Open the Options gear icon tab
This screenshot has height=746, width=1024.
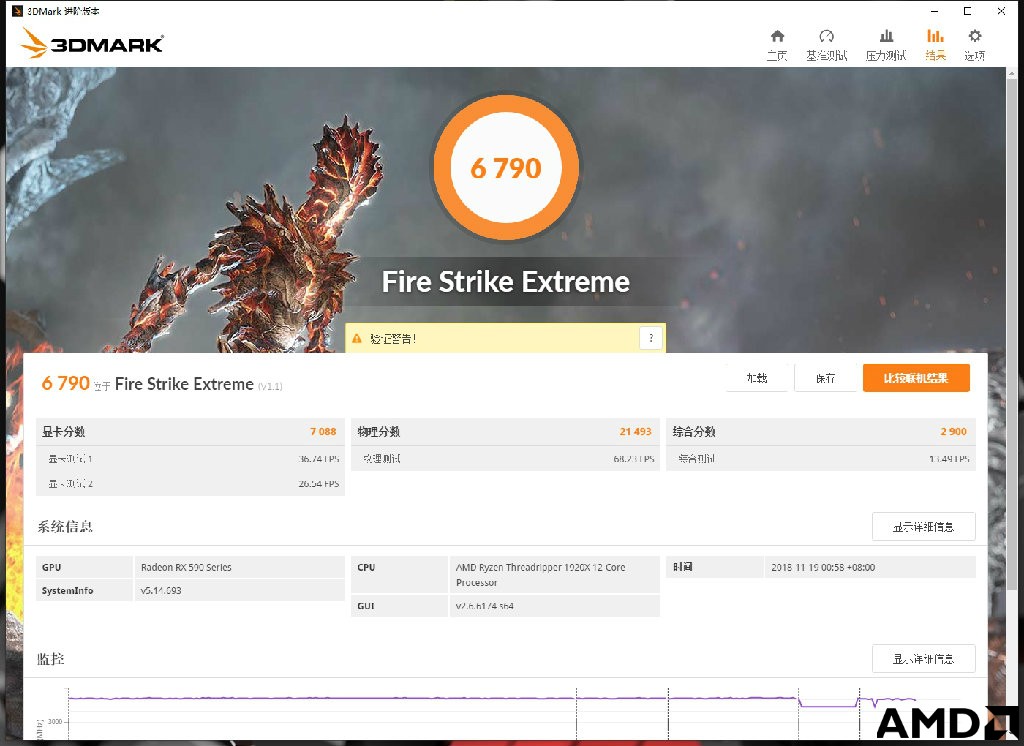(x=974, y=44)
